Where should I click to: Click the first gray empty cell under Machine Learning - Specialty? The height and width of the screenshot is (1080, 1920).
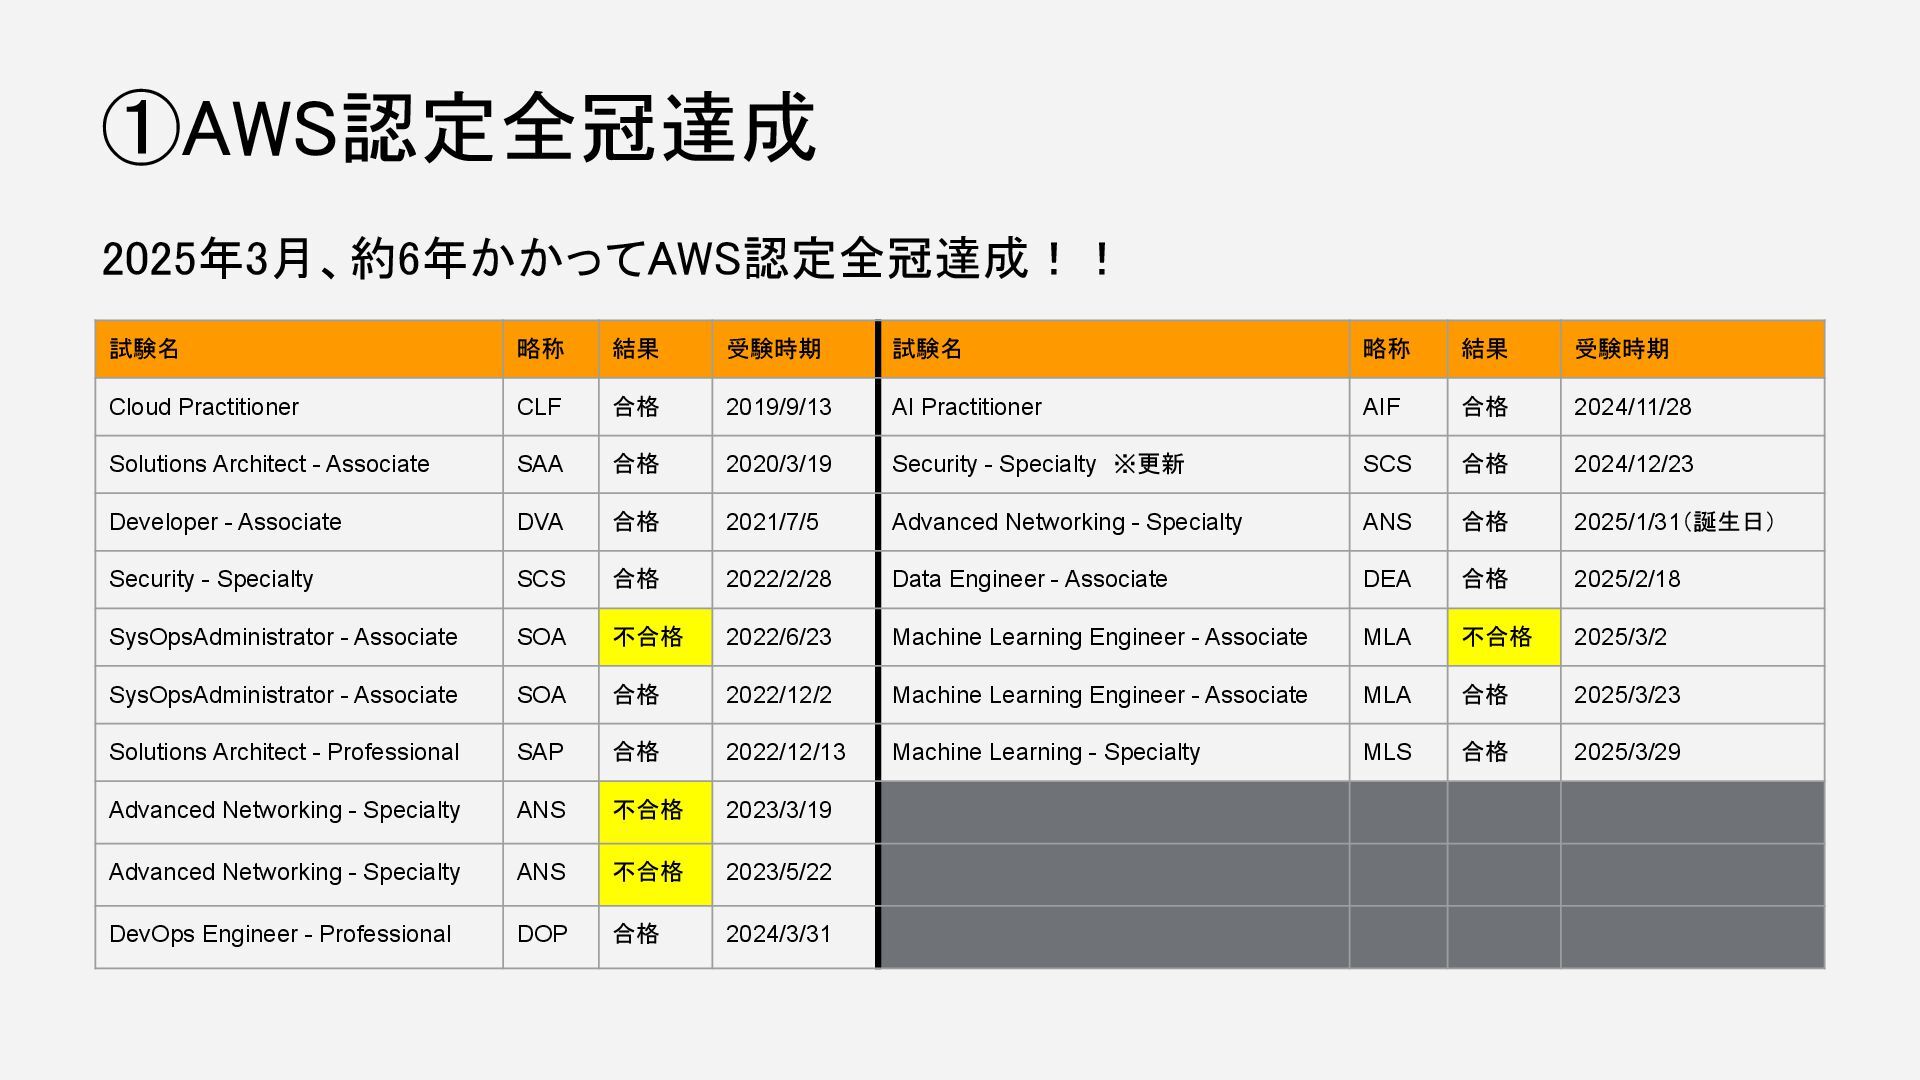click(x=1114, y=812)
